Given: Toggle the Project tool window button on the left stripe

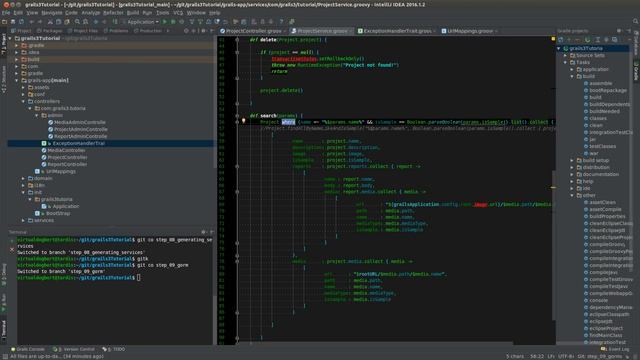Looking at the screenshot, I should (4, 44).
